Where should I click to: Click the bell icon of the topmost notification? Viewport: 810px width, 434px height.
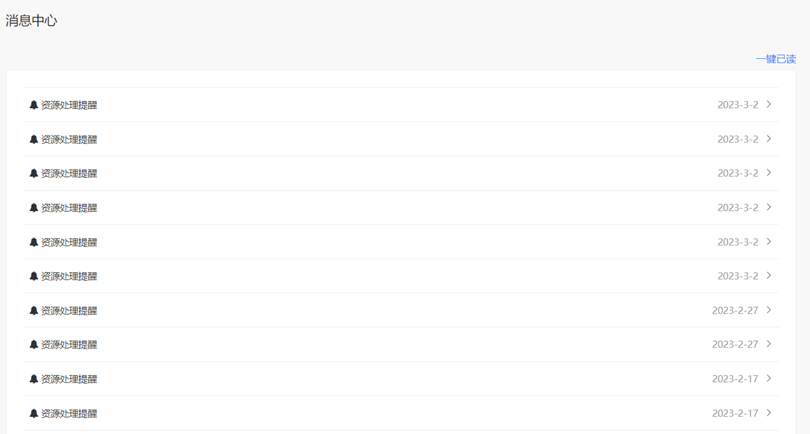tap(34, 105)
